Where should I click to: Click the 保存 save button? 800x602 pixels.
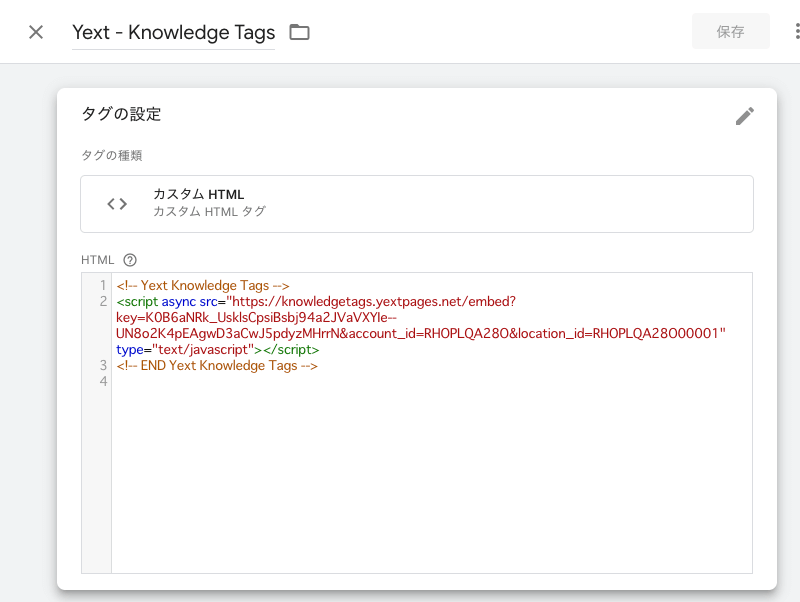731,32
